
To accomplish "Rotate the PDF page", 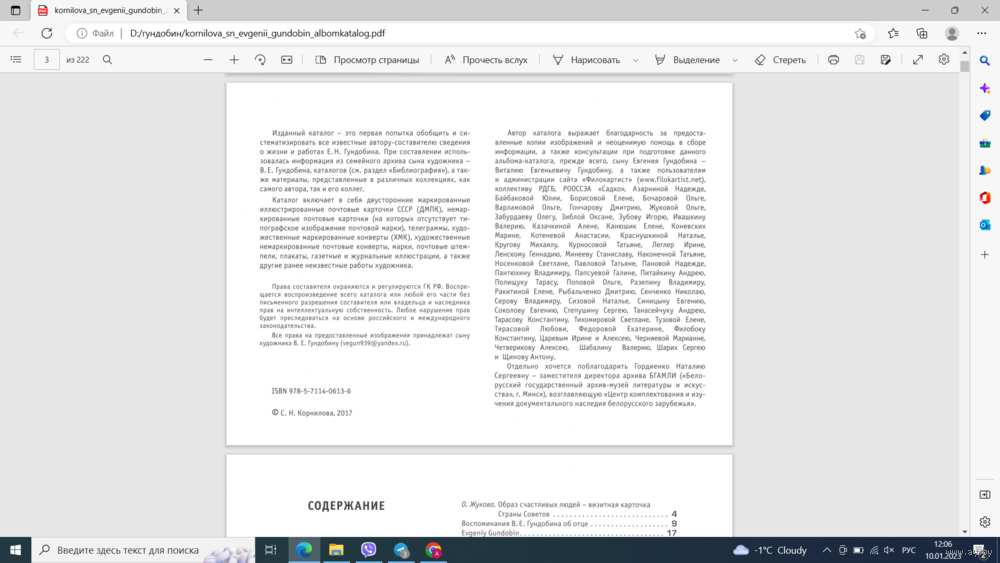I will tap(260, 59).
